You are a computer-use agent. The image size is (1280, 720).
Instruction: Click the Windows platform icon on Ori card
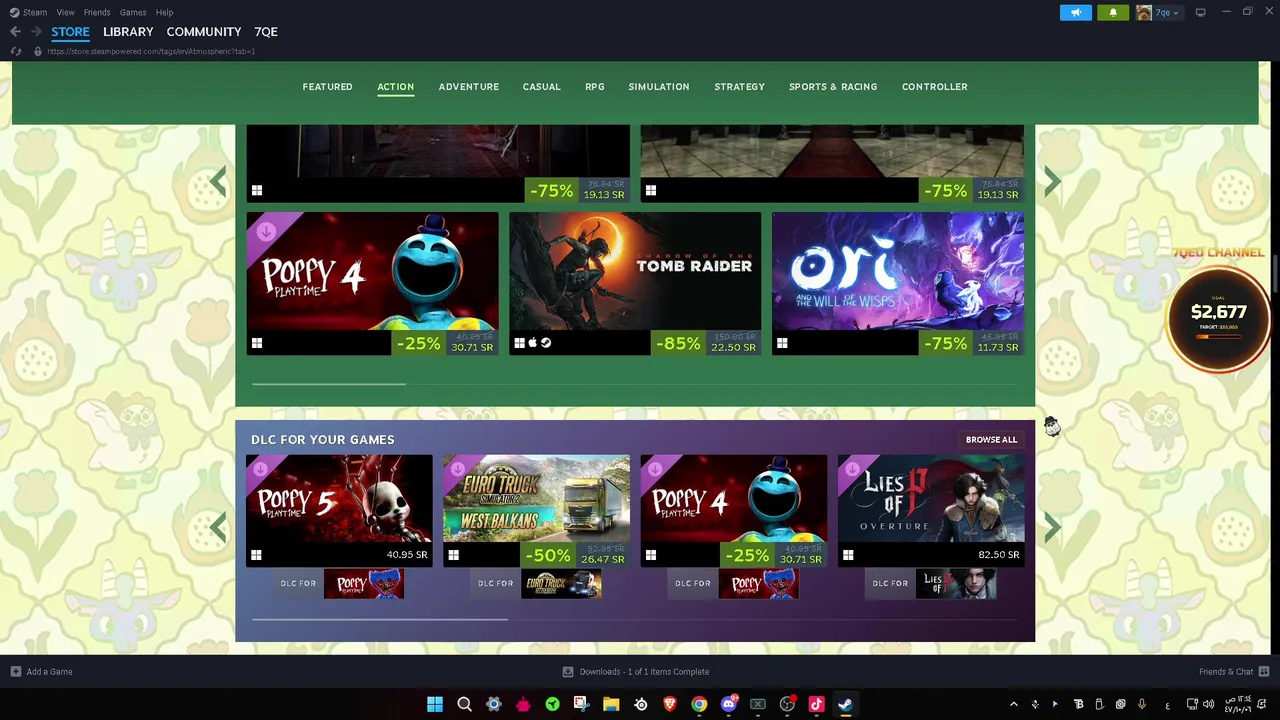[782, 343]
